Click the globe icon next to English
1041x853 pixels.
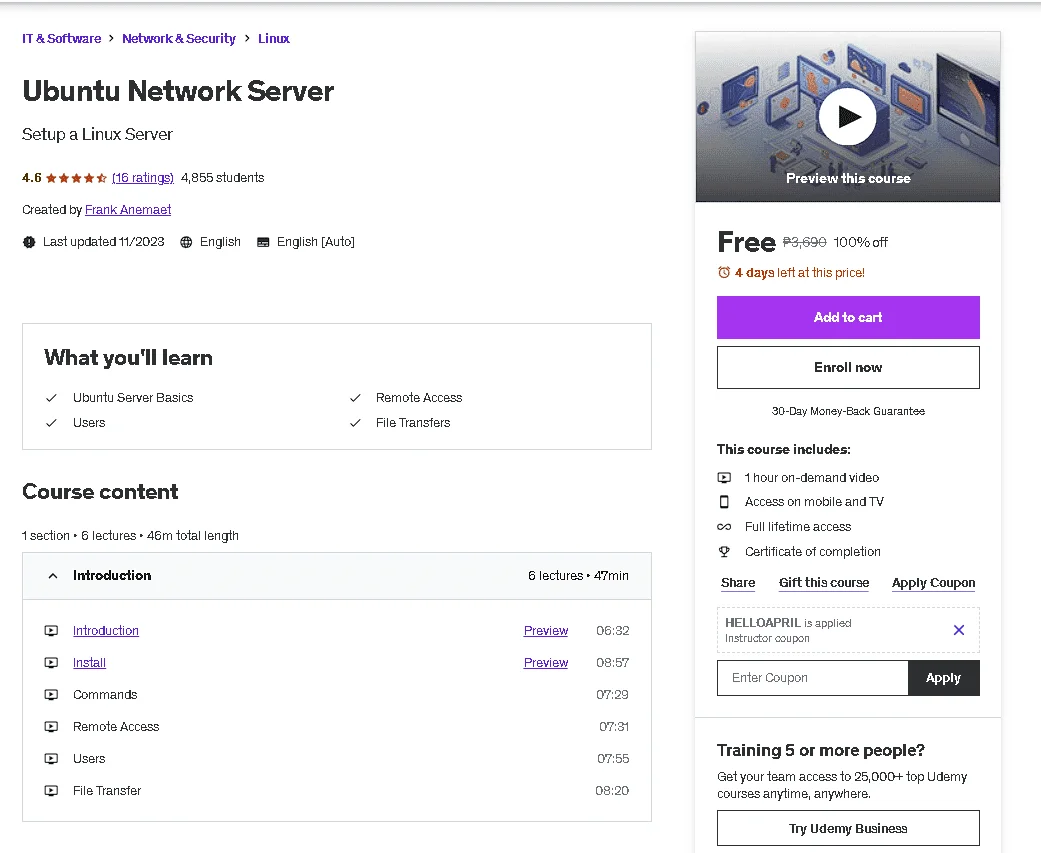(187, 242)
